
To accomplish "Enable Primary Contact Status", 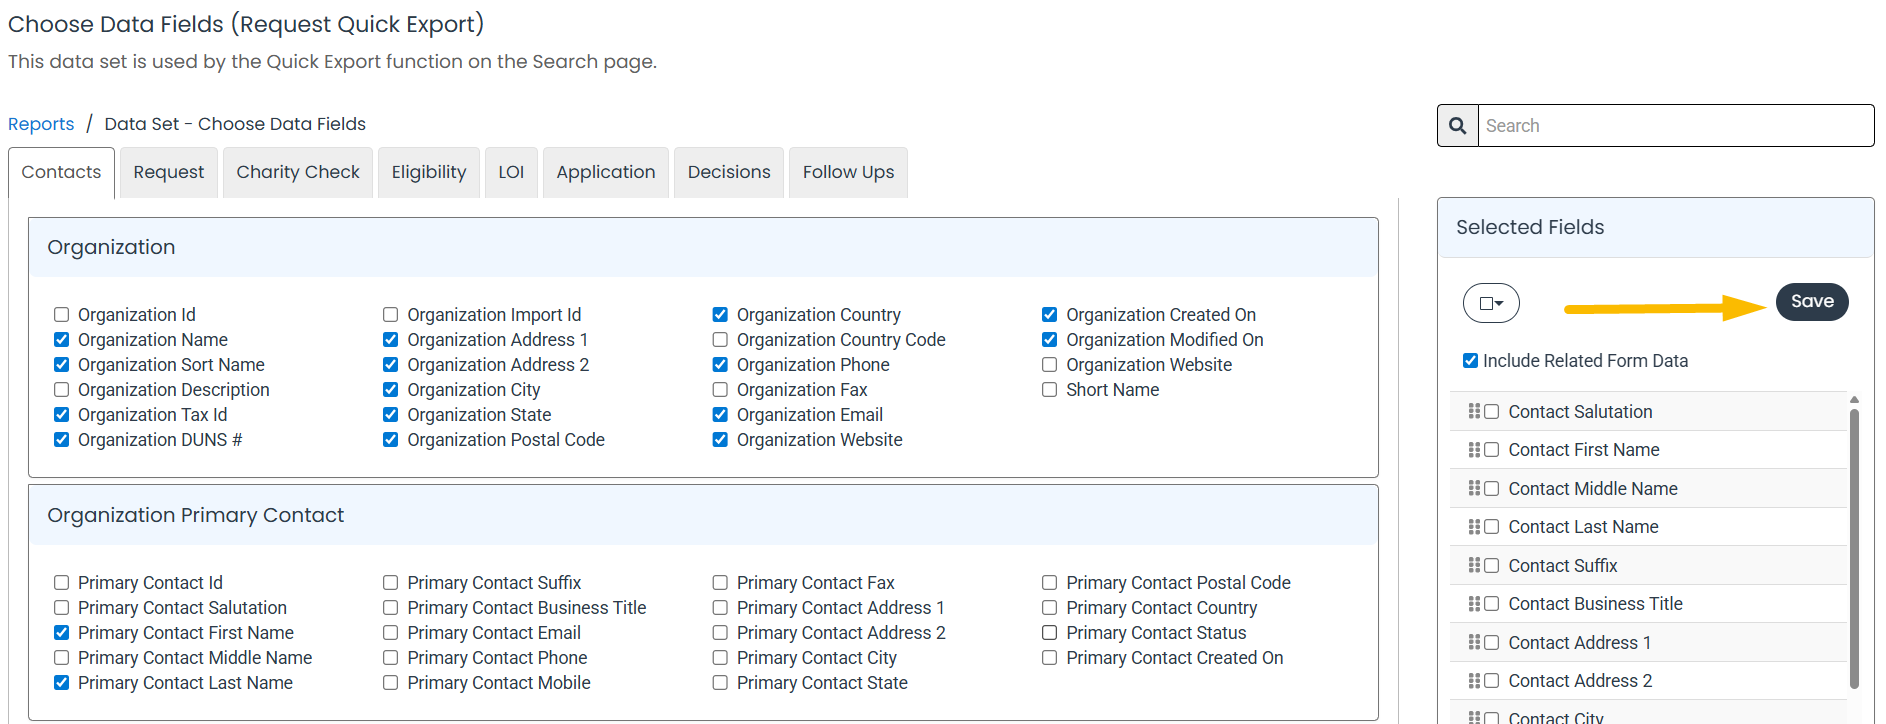I will [x=1050, y=633].
